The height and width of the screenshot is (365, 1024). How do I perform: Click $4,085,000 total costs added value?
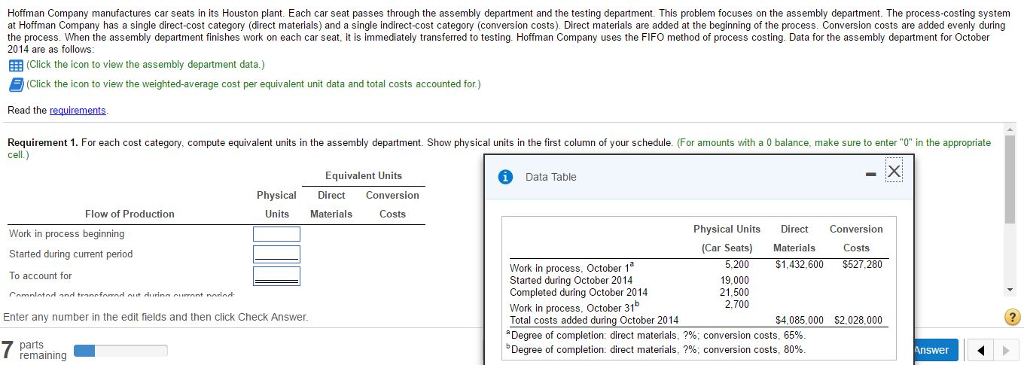tap(799, 320)
